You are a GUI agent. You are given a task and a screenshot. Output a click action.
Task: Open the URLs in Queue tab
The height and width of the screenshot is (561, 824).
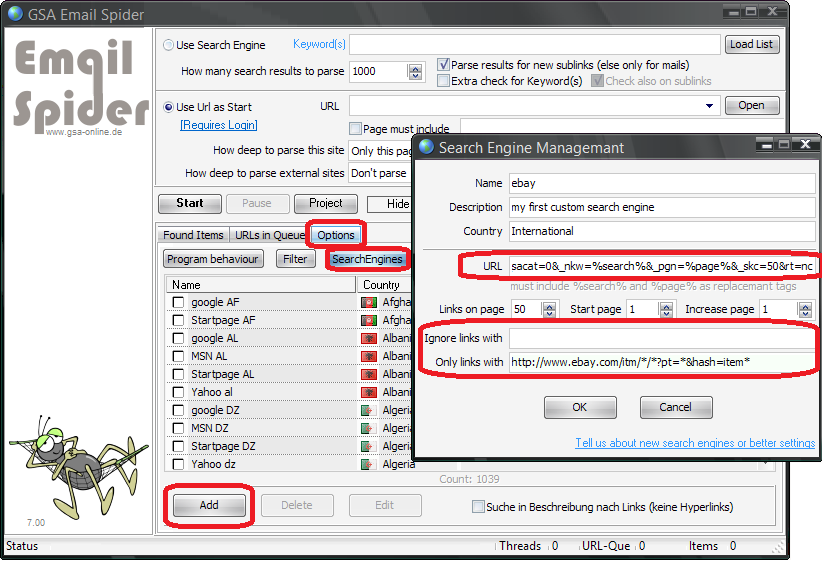coord(268,236)
